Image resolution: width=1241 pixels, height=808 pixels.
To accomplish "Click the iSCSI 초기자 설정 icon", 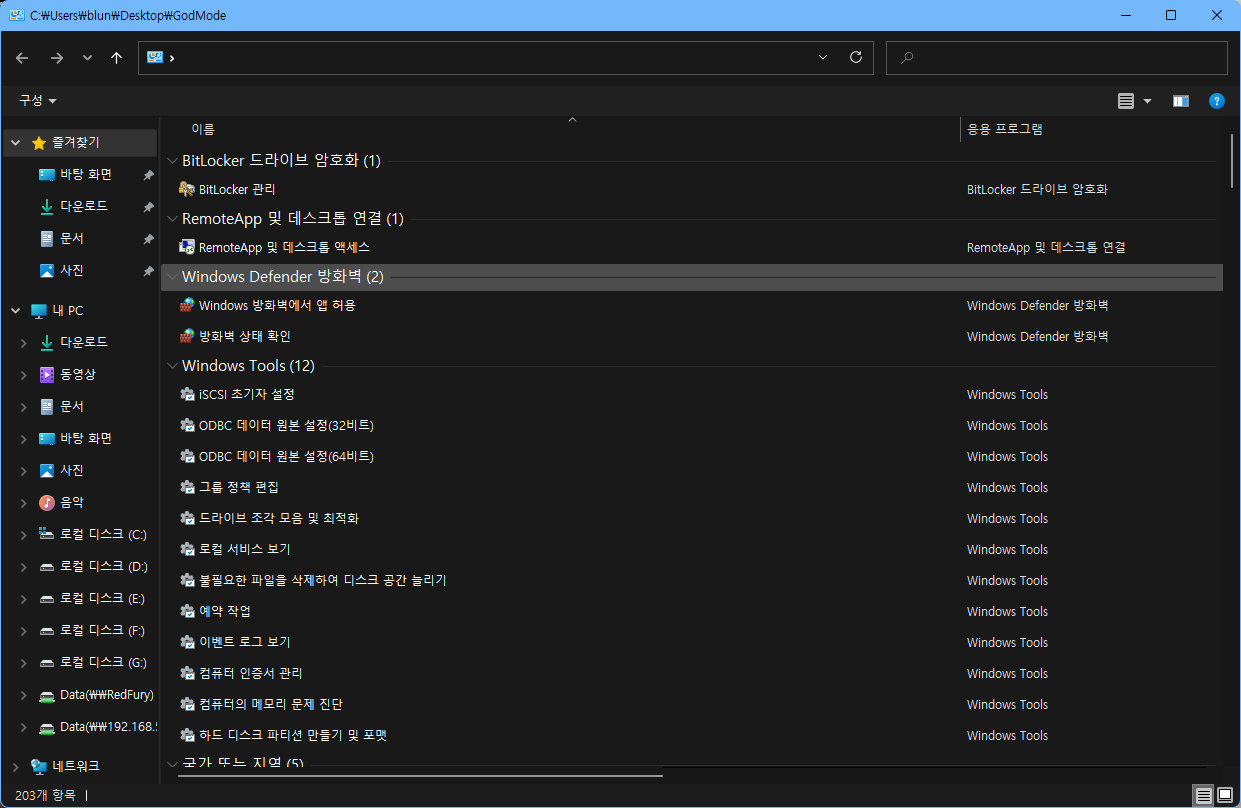I will click(186, 394).
